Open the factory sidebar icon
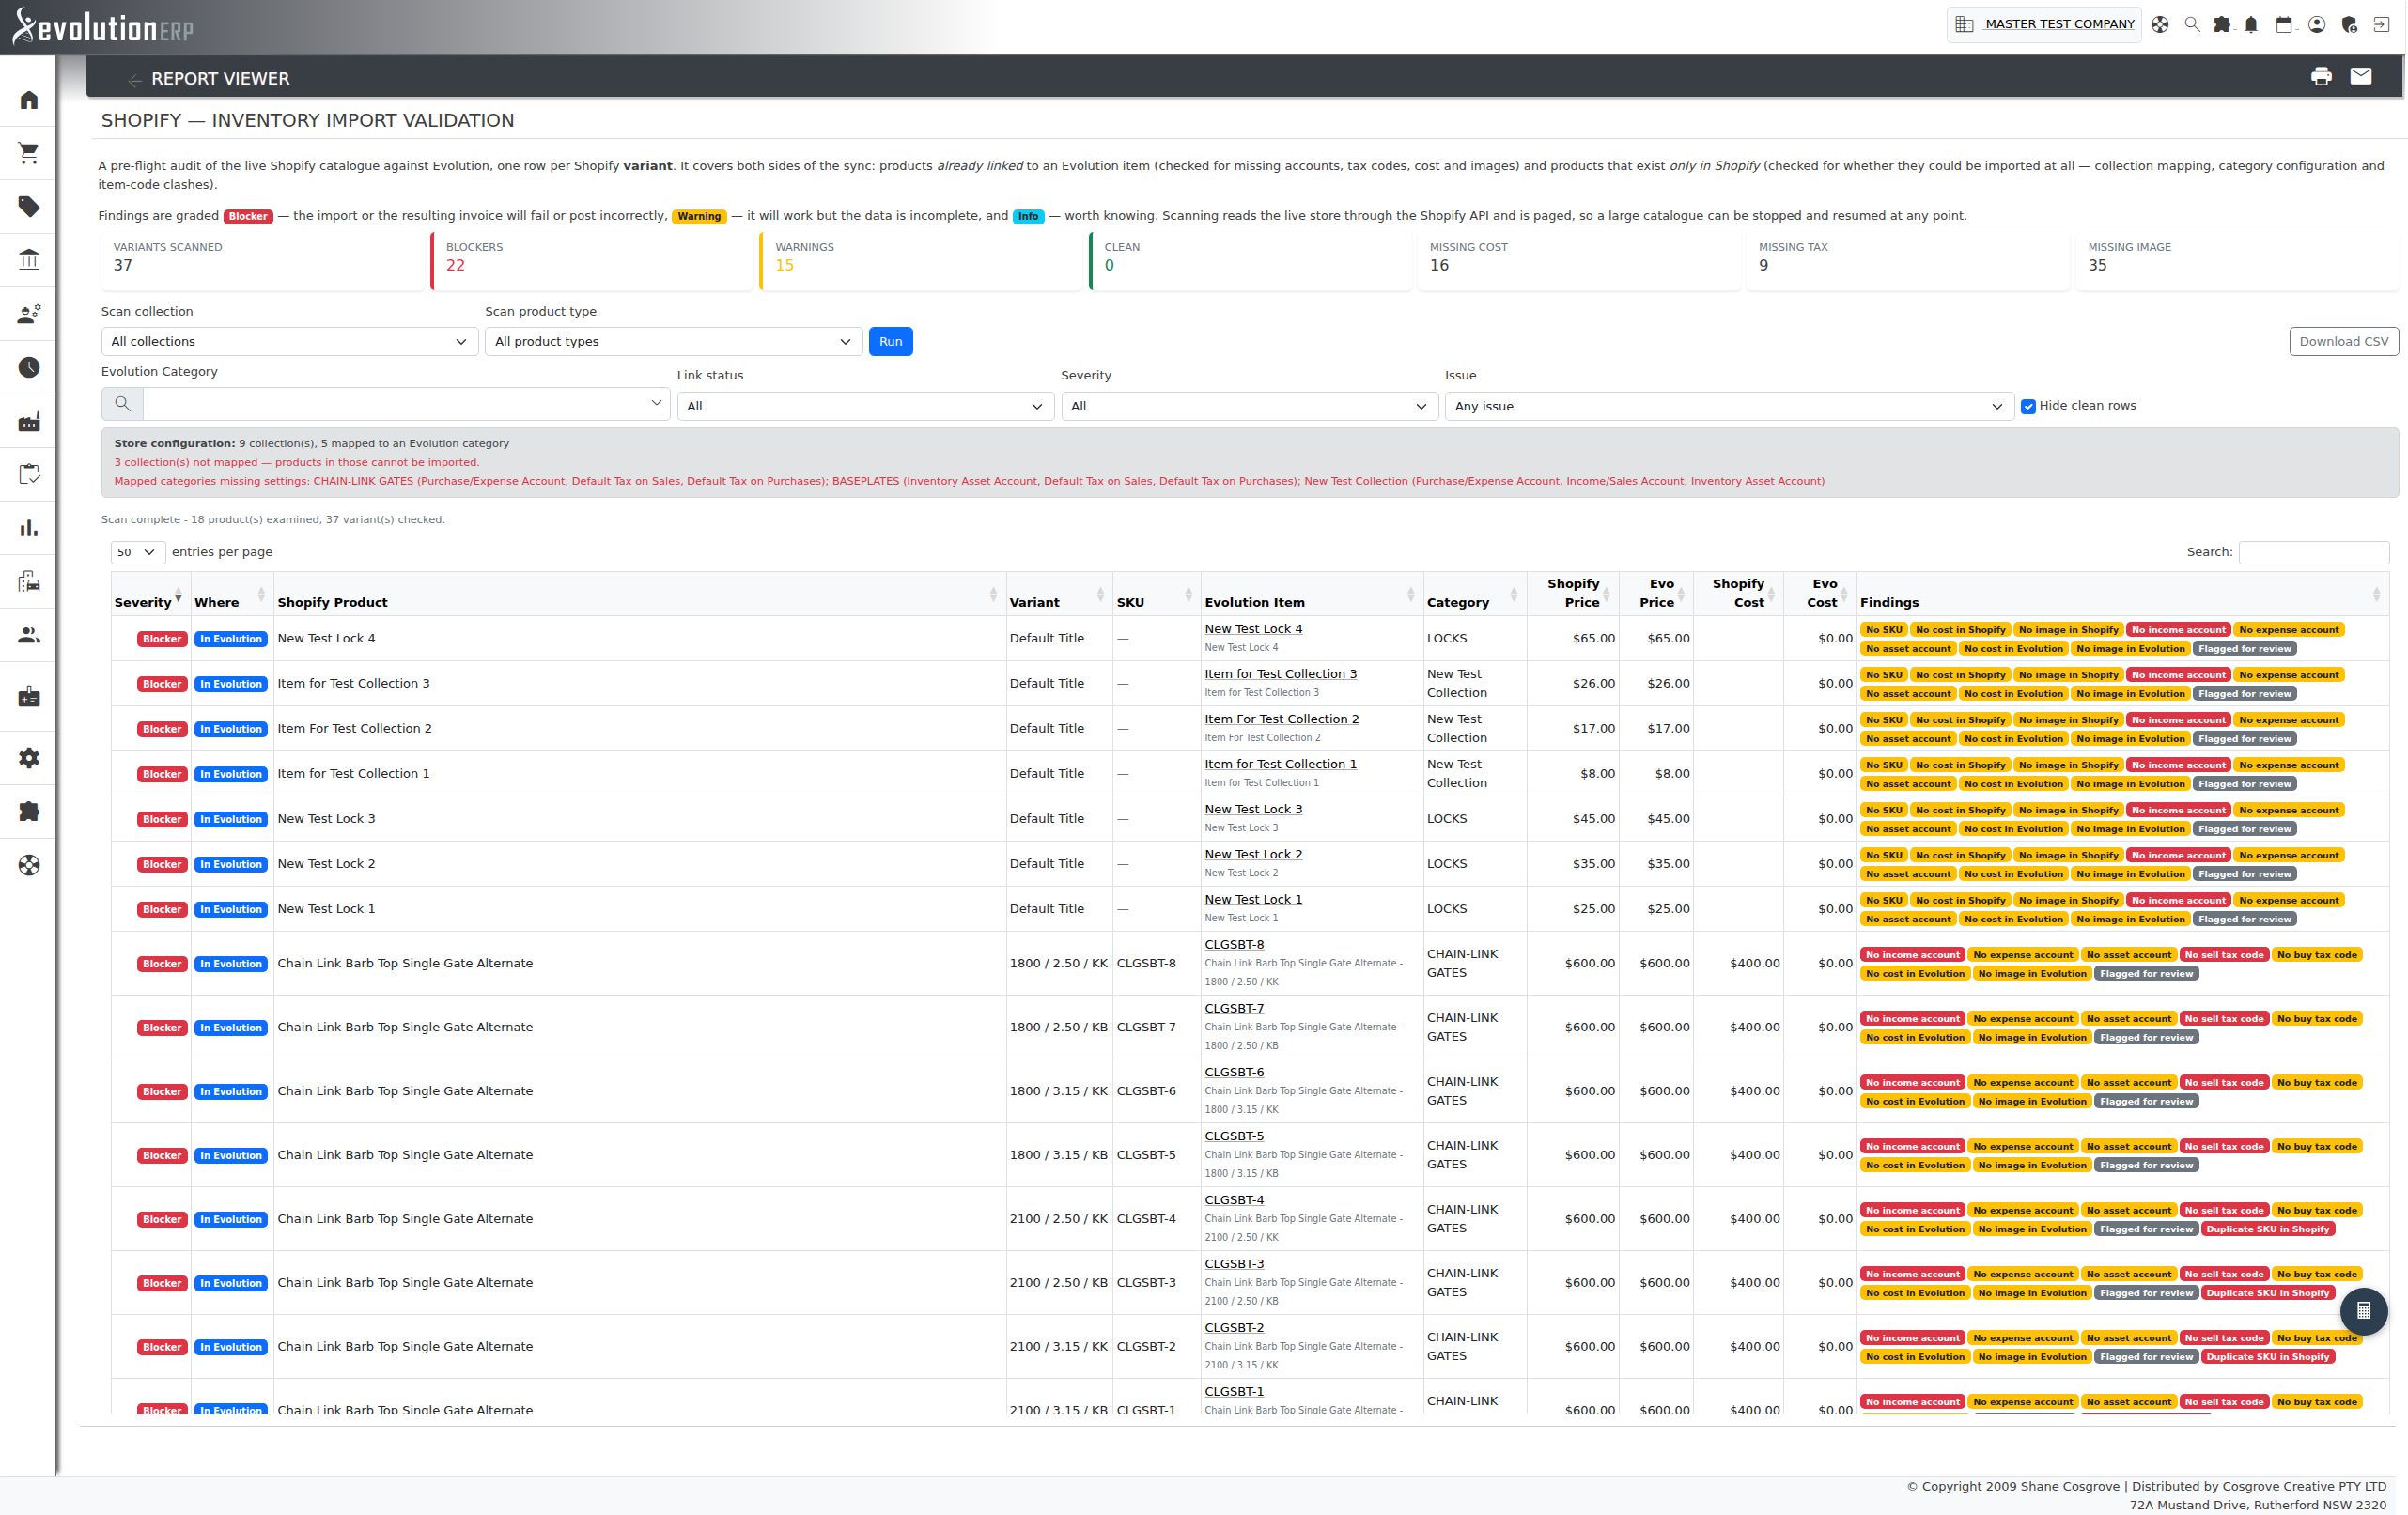Viewport: 2408px width, 1515px height. pyautogui.click(x=29, y=421)
